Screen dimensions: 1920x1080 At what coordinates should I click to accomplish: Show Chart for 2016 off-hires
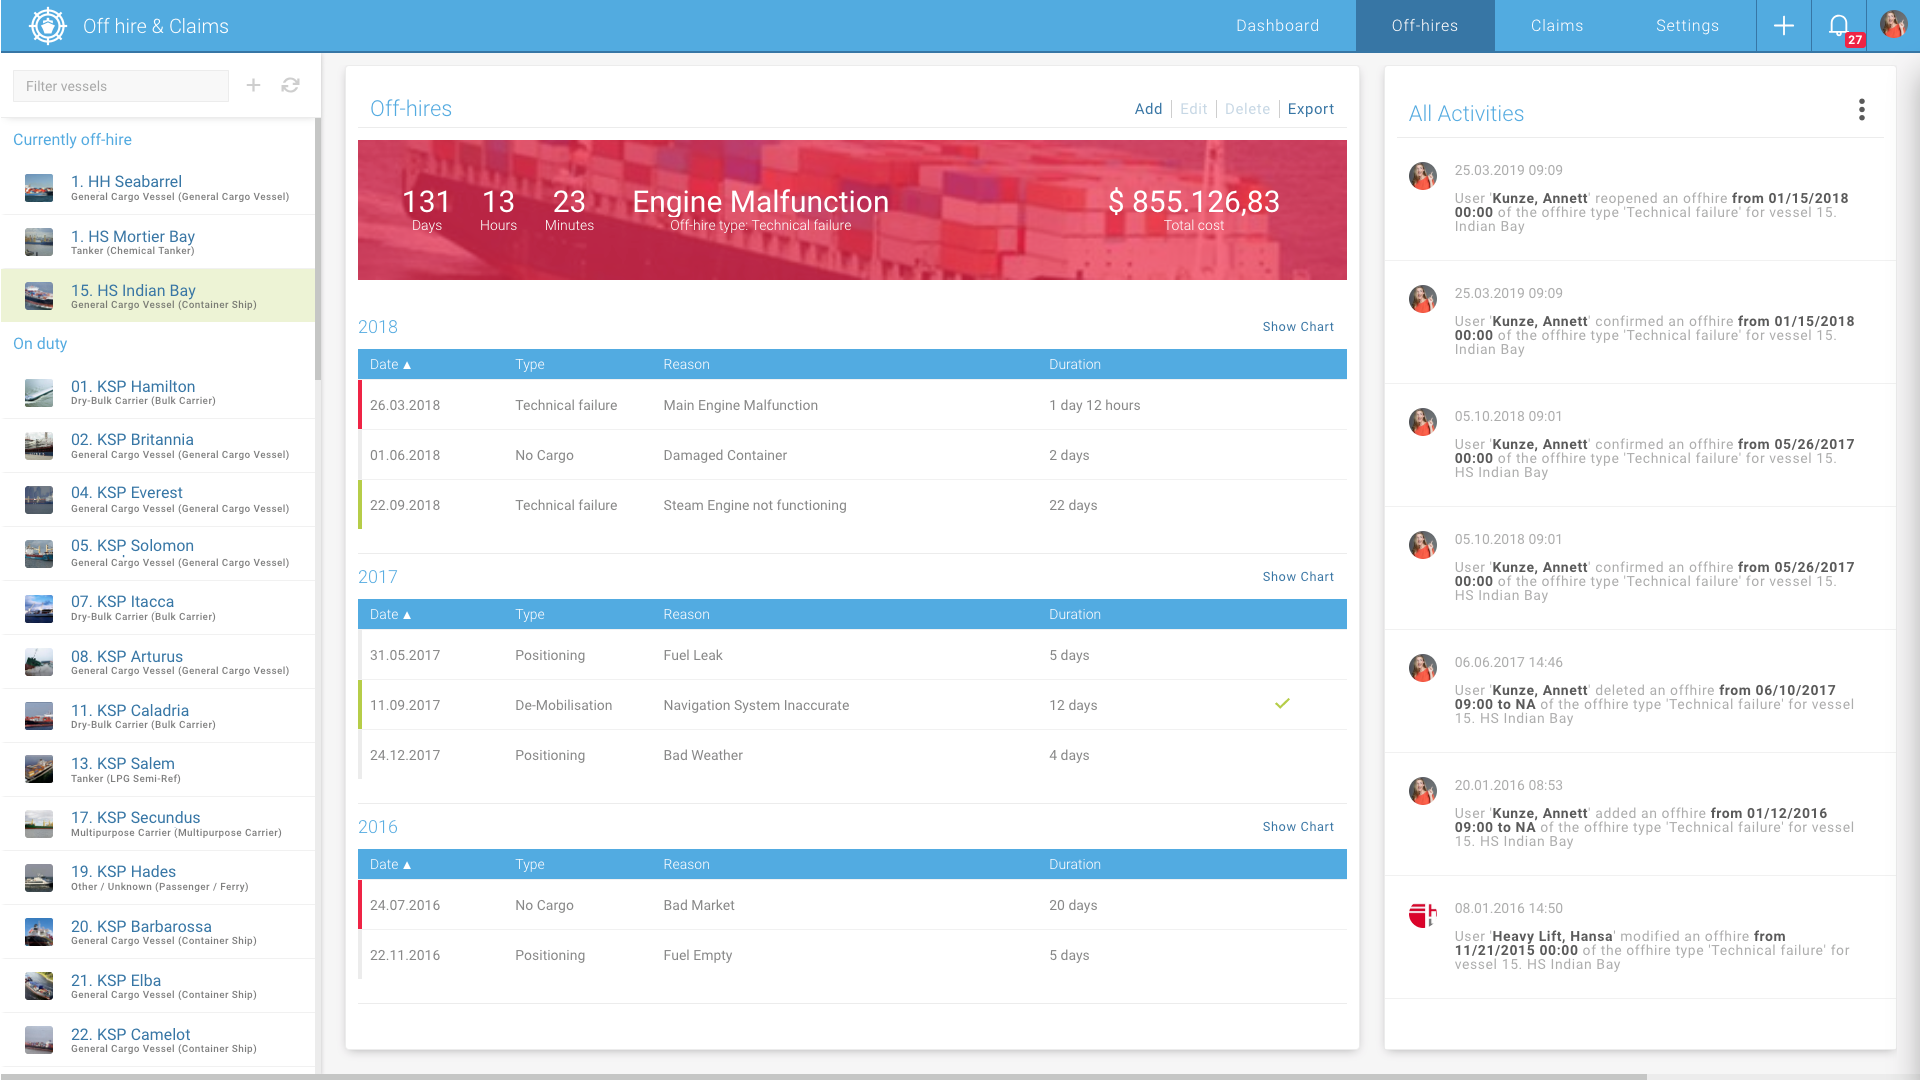point(1297,827)
